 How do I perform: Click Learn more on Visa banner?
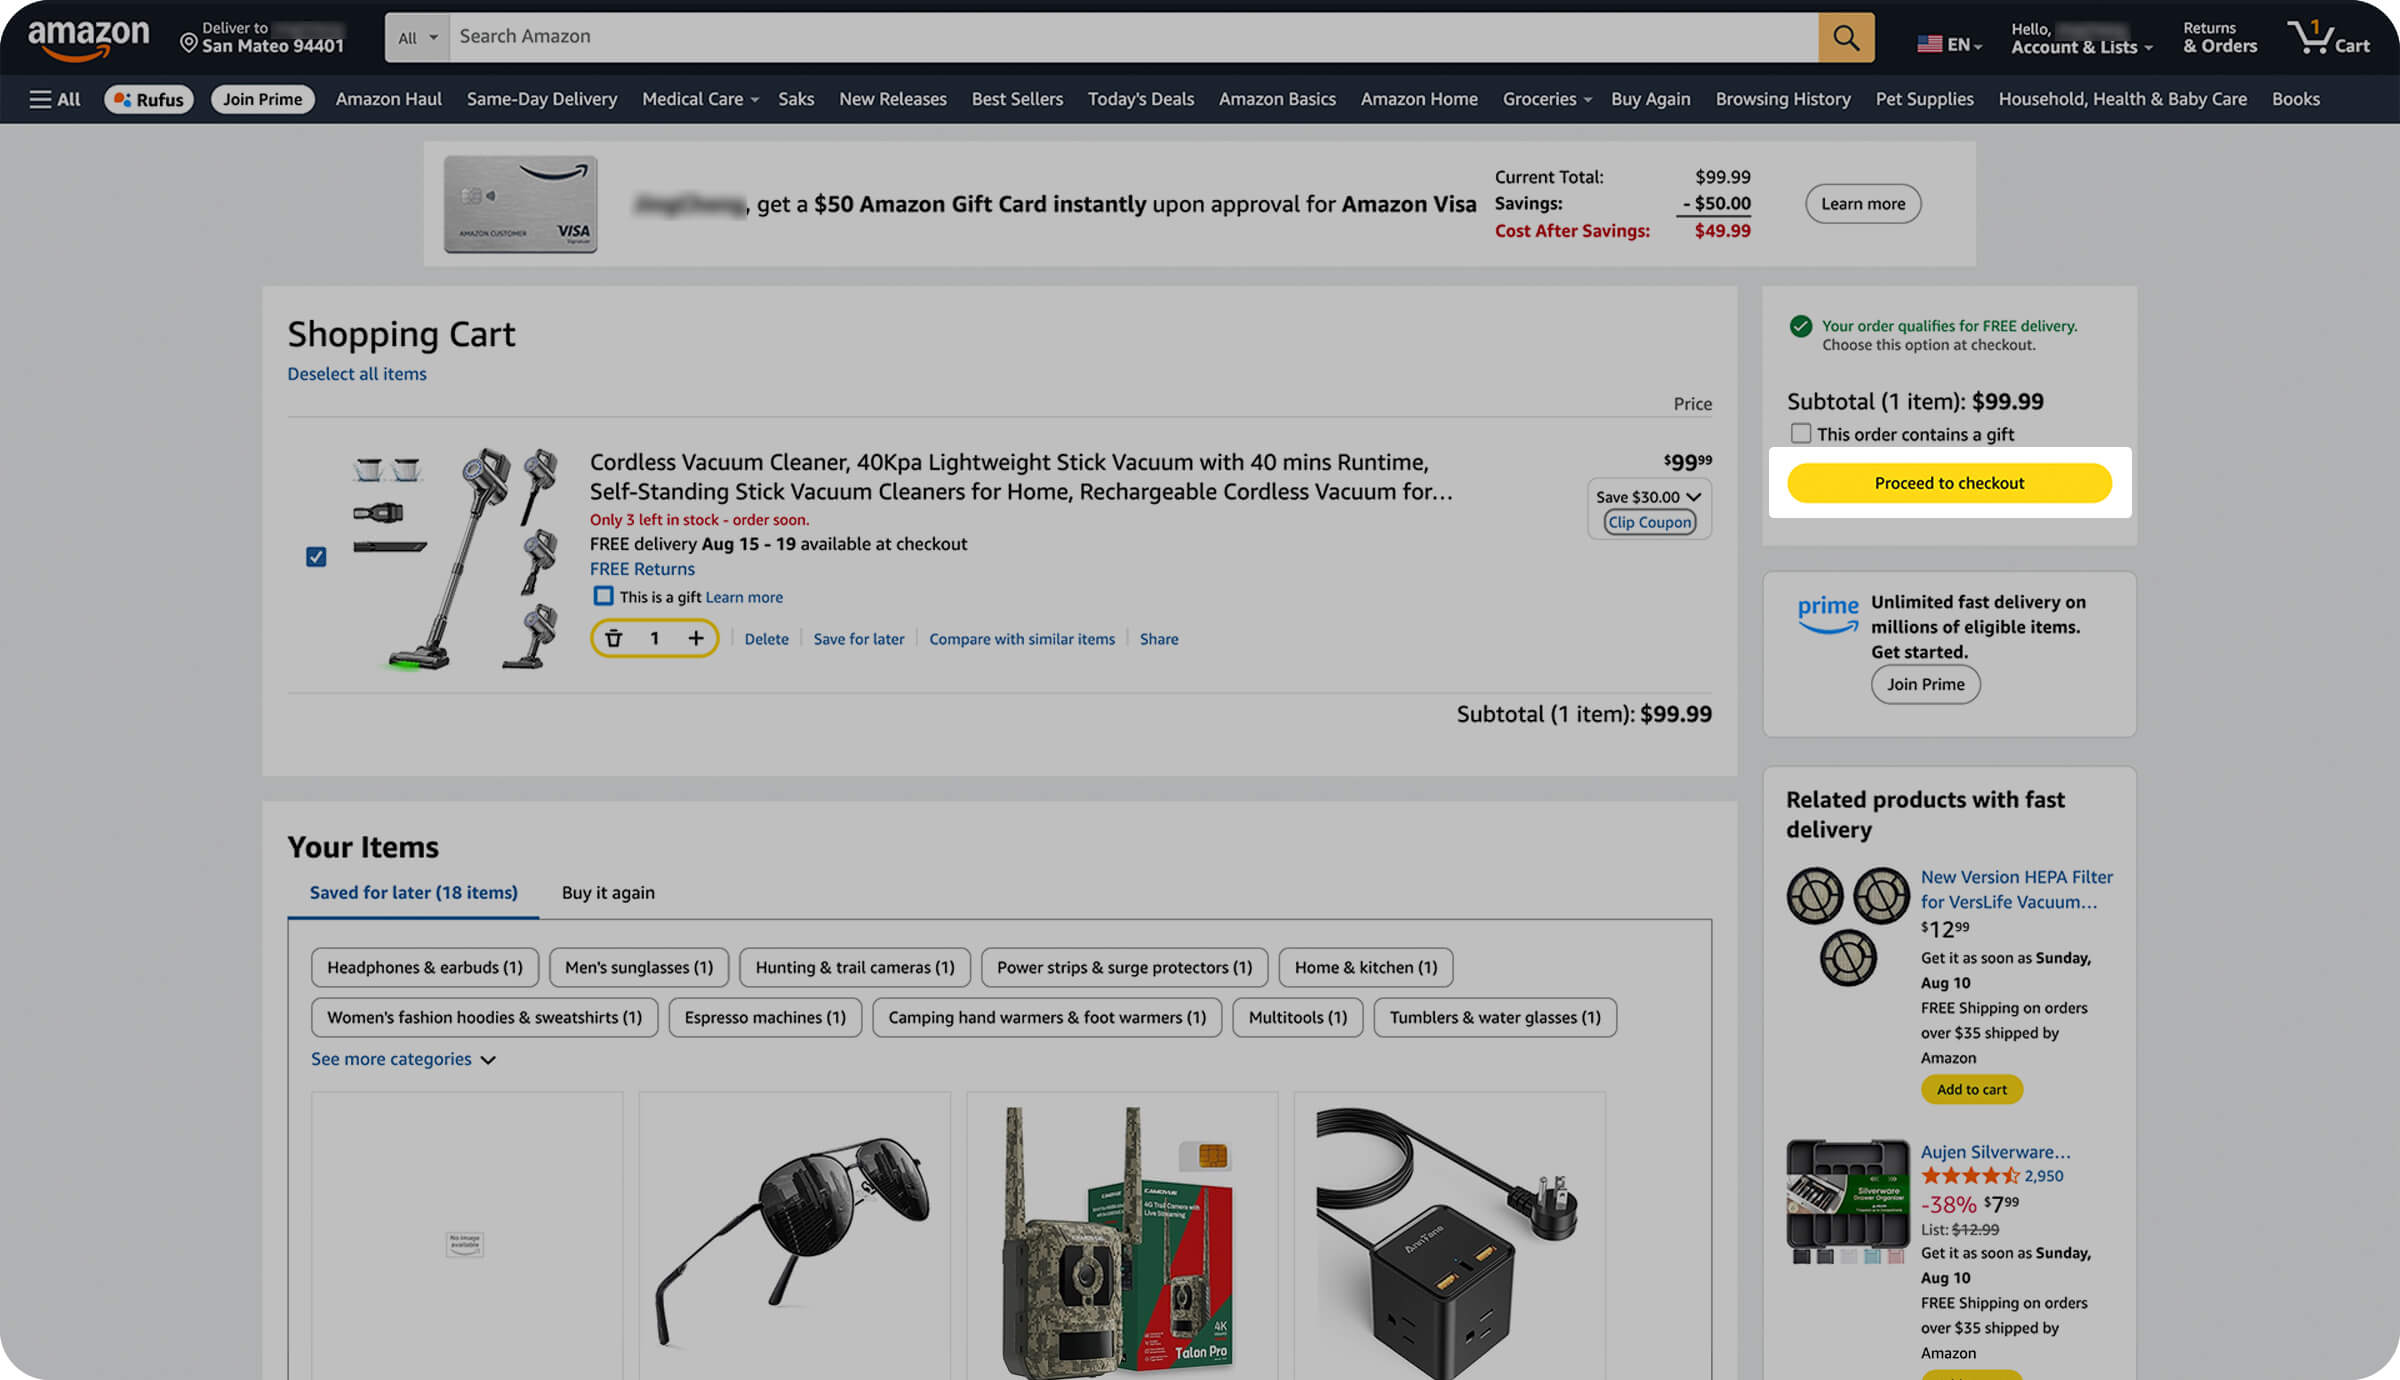click(x=1863, y=204)
